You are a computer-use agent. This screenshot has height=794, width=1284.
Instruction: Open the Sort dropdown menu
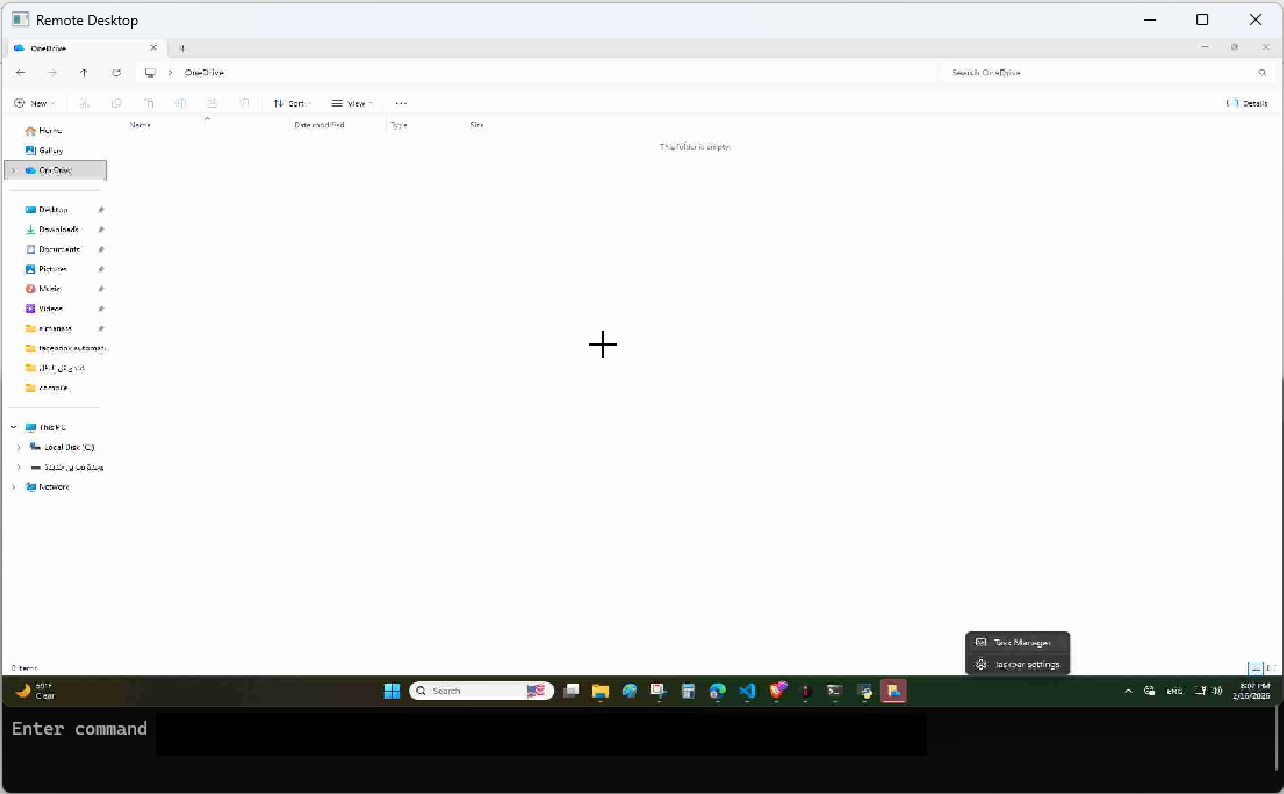point(292,103)
